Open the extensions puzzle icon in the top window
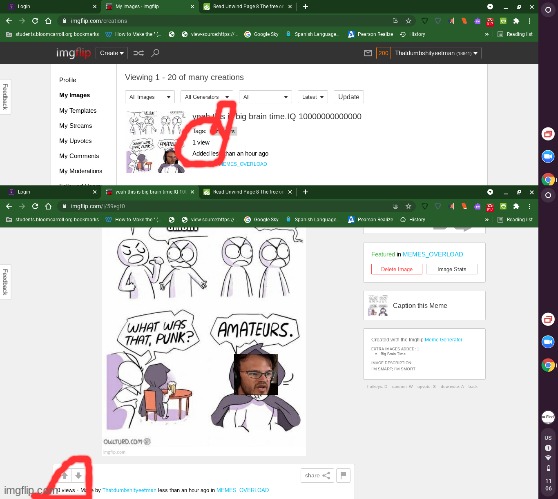 click(x=516, y=21)
